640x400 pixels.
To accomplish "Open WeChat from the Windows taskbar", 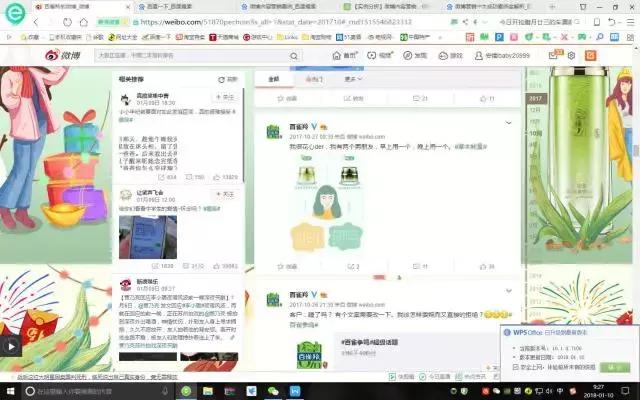I will [x=273, y=391].
